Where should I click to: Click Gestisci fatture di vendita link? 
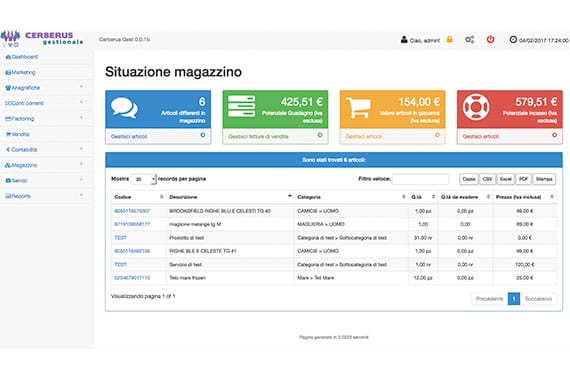point(258,136)
